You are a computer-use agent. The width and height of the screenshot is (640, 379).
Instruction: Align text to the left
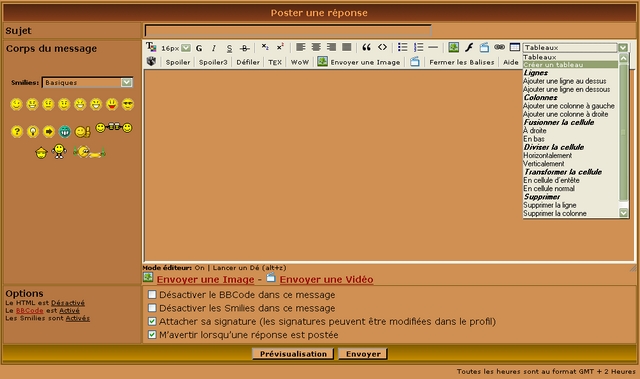click(301, 47)
